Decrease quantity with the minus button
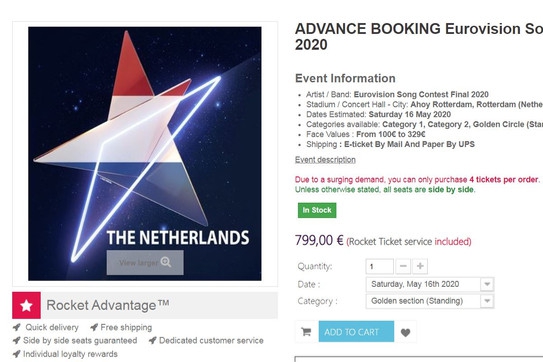 [x=403, y=266]
